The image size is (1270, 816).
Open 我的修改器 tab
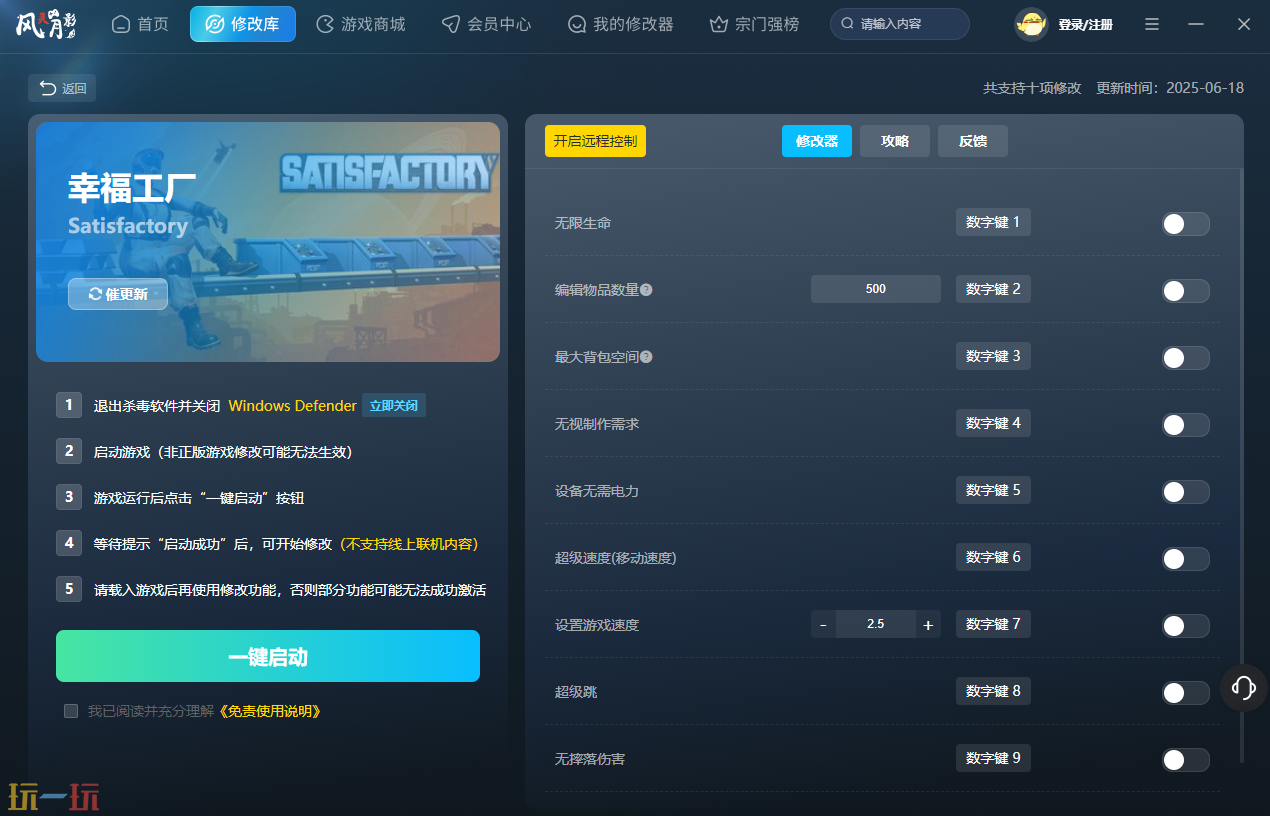620,24
